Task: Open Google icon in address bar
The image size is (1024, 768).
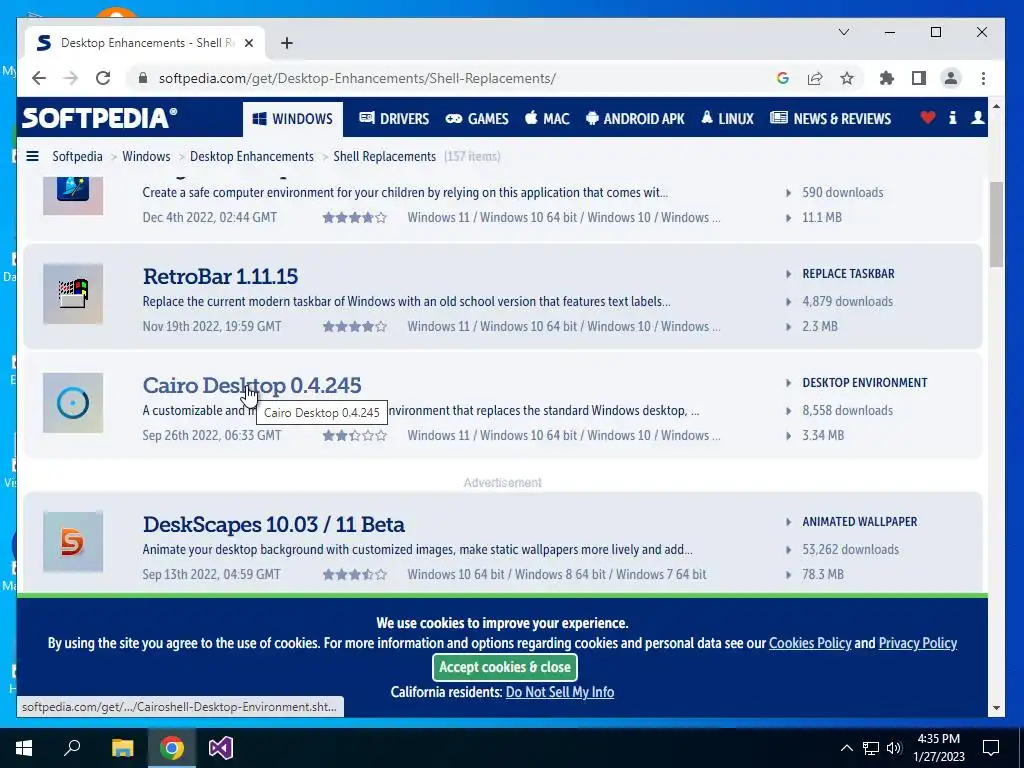Action: tap(782, 78)
